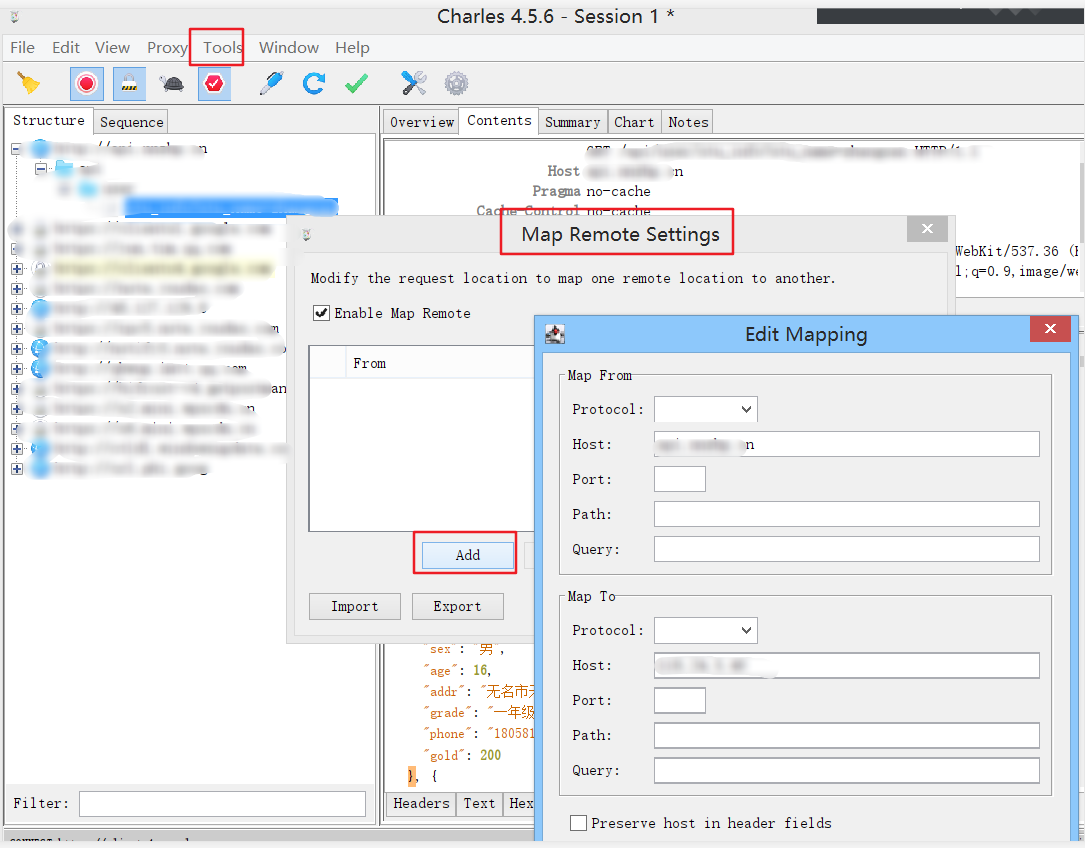This screenshot has width=1085, height=848.
Task: Toggle the red hexagon Breakpoints icon
Action: pyautogui.click(x=215, y=84)
